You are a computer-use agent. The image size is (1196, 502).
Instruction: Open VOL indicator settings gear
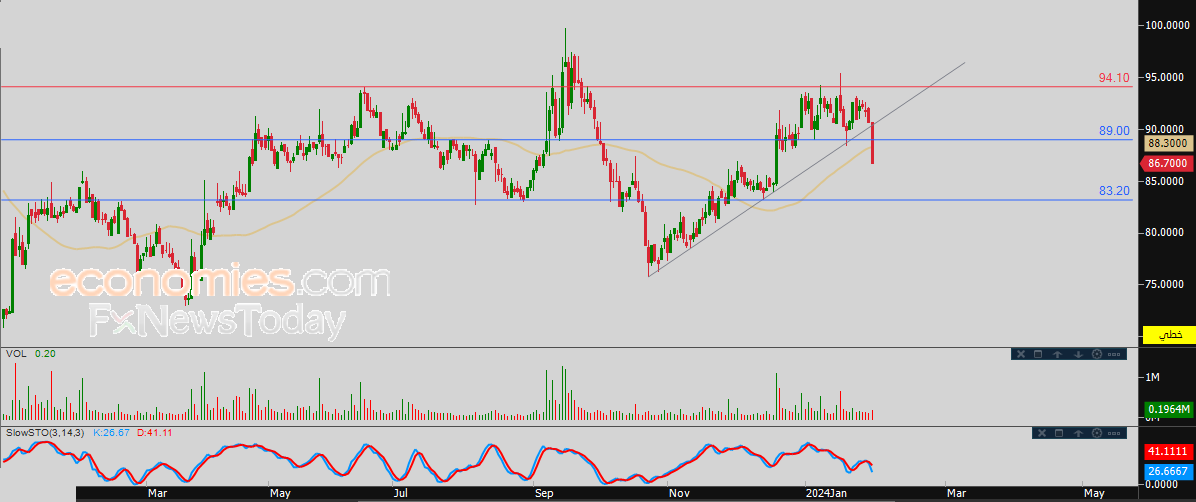[1097, 354]
